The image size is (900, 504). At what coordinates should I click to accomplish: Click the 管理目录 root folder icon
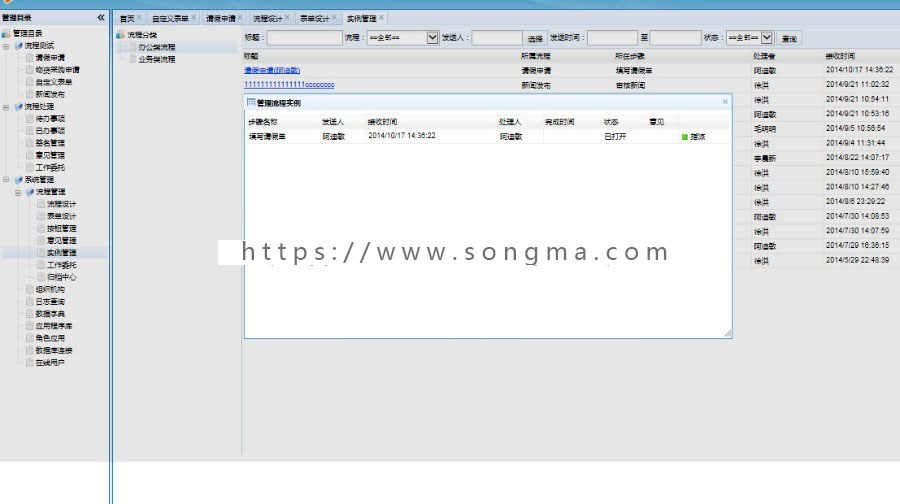6,33
